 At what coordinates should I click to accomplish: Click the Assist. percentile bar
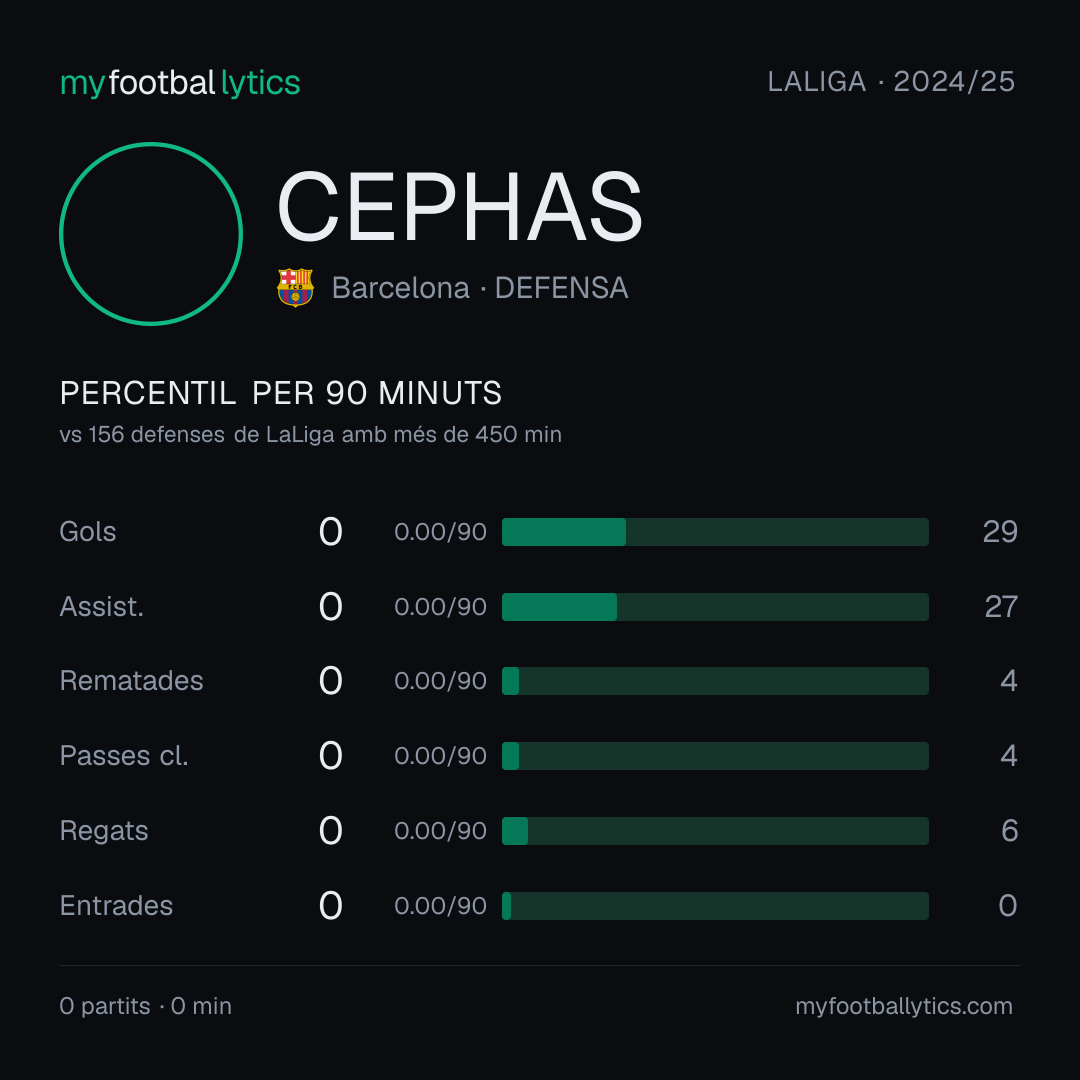[x=715, y=607]
